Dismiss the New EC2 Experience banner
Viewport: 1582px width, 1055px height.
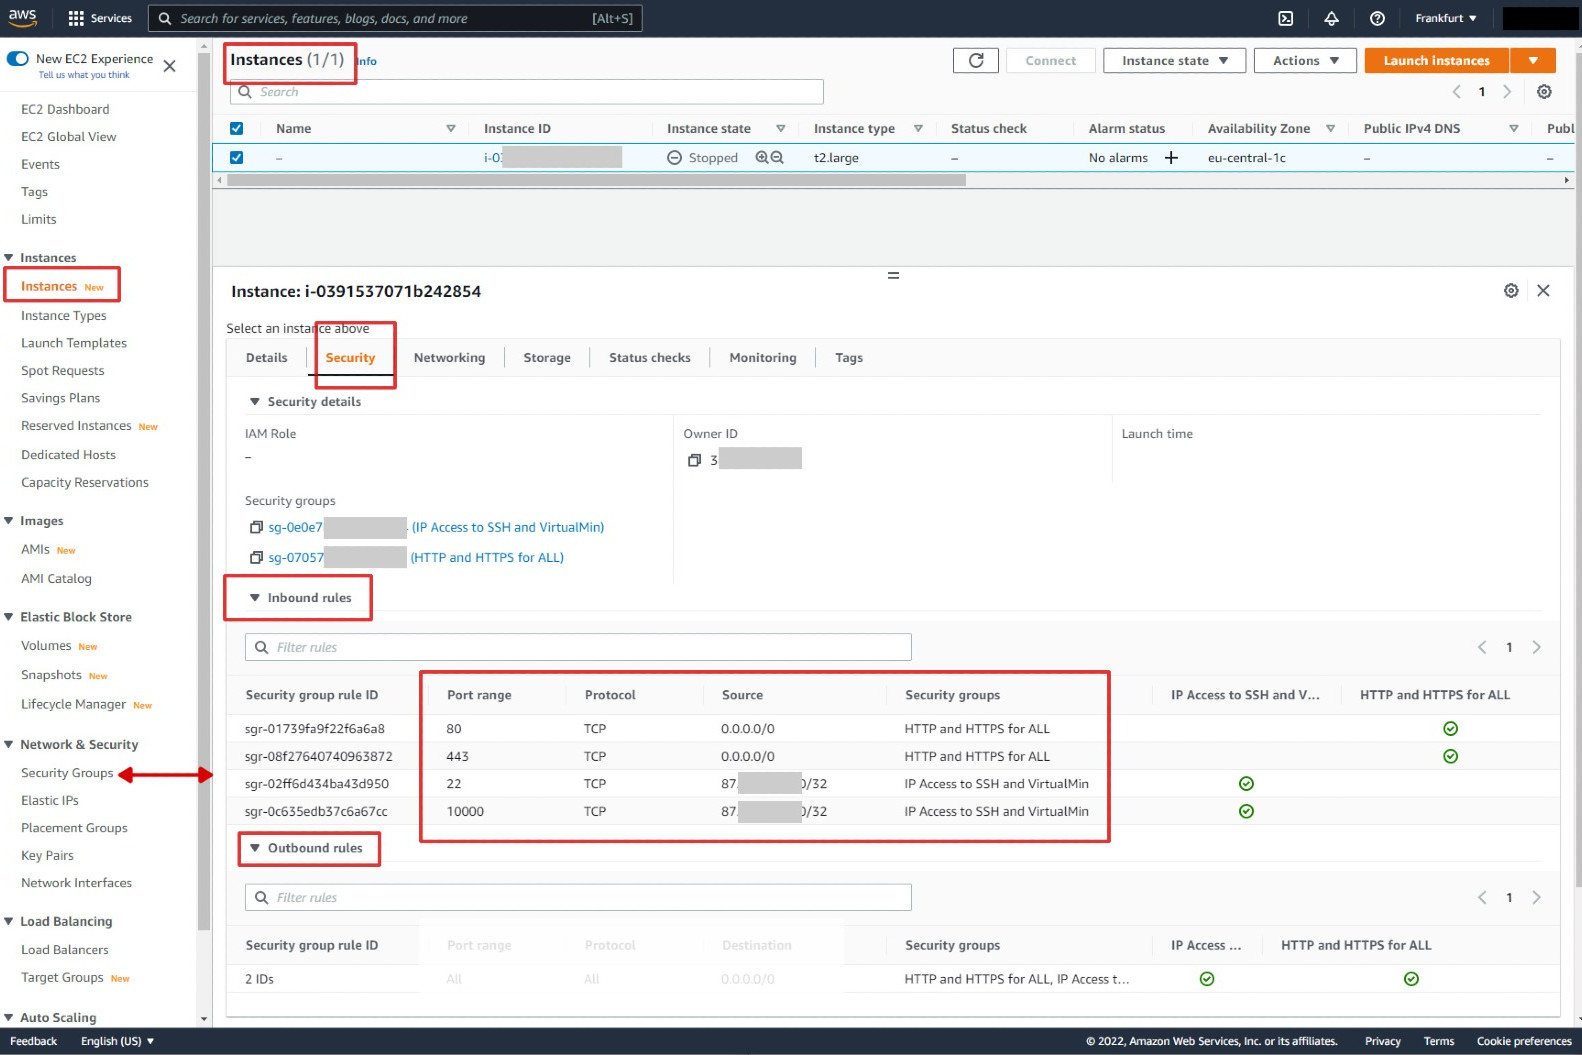pyautogui.click(x=169, y=66)
